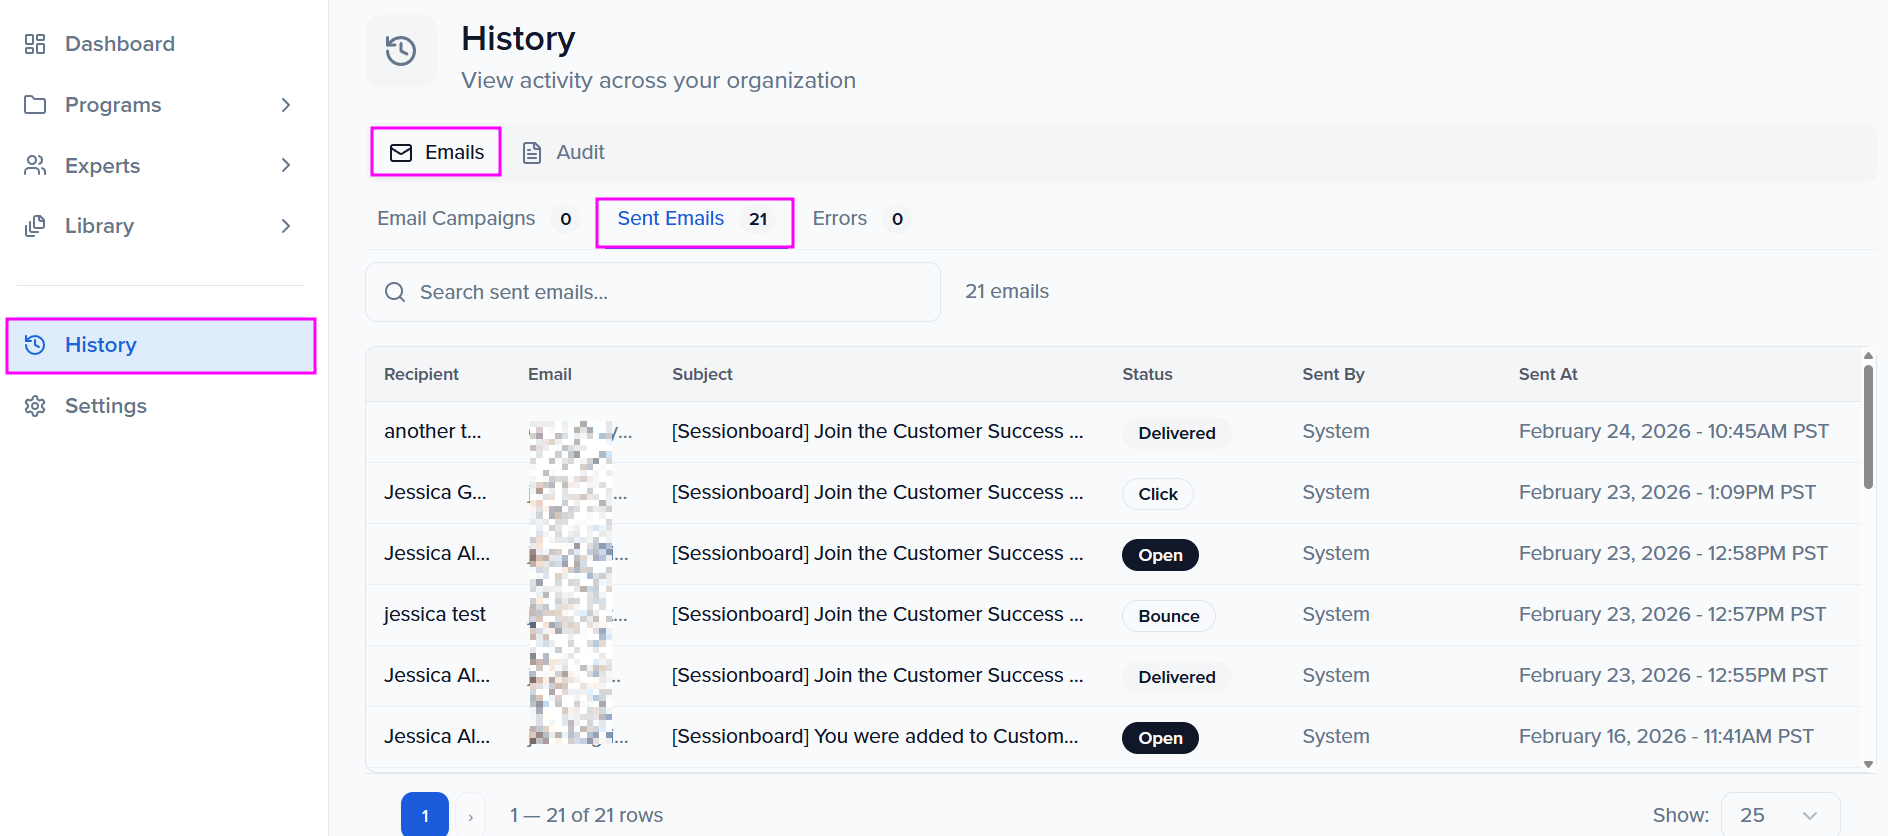Click the Dashboard grid icon in sidebar

click(x=35, y=44)
